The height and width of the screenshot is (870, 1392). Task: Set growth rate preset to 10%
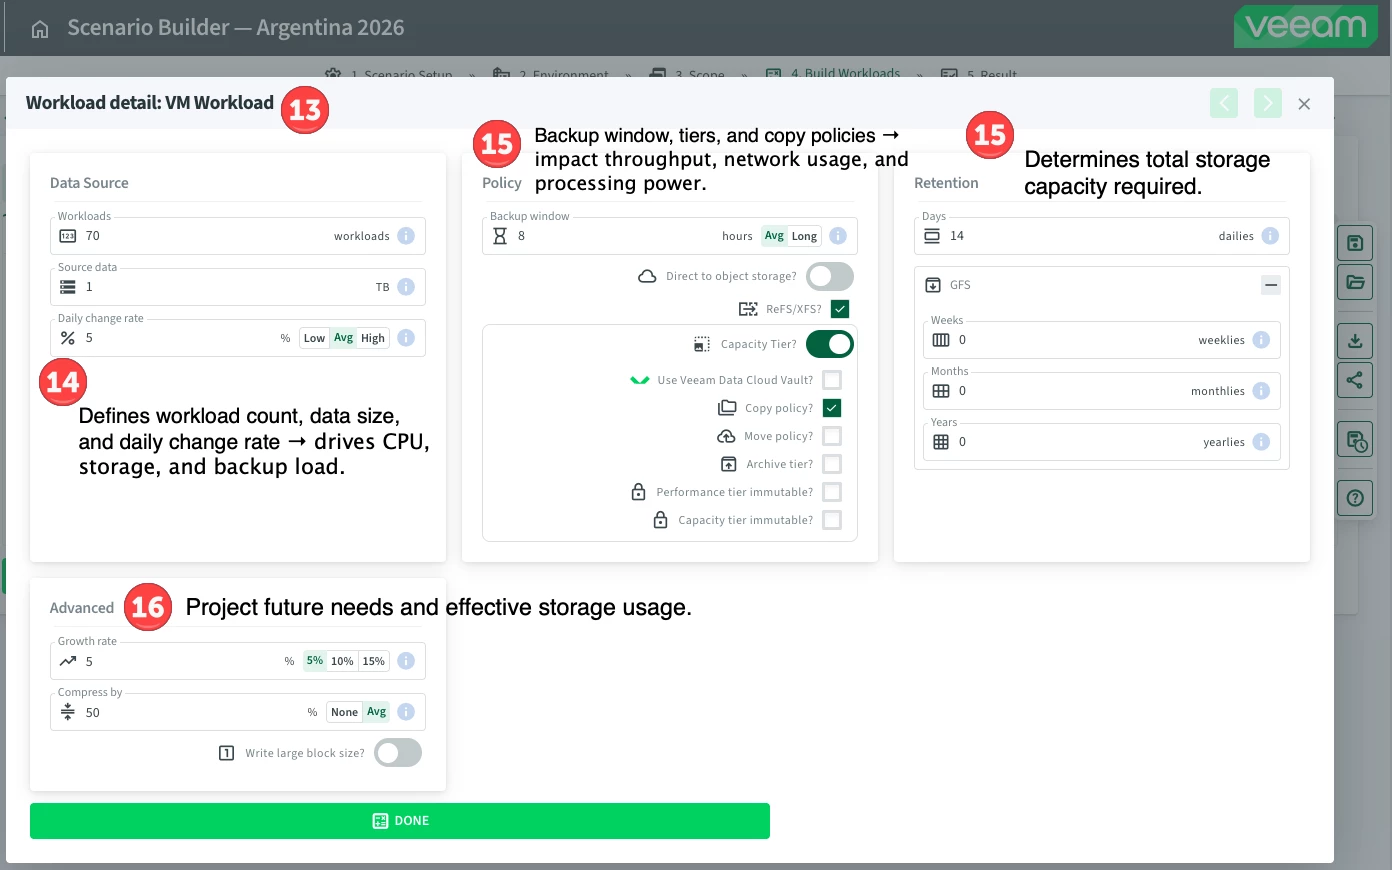coord(343,661)
